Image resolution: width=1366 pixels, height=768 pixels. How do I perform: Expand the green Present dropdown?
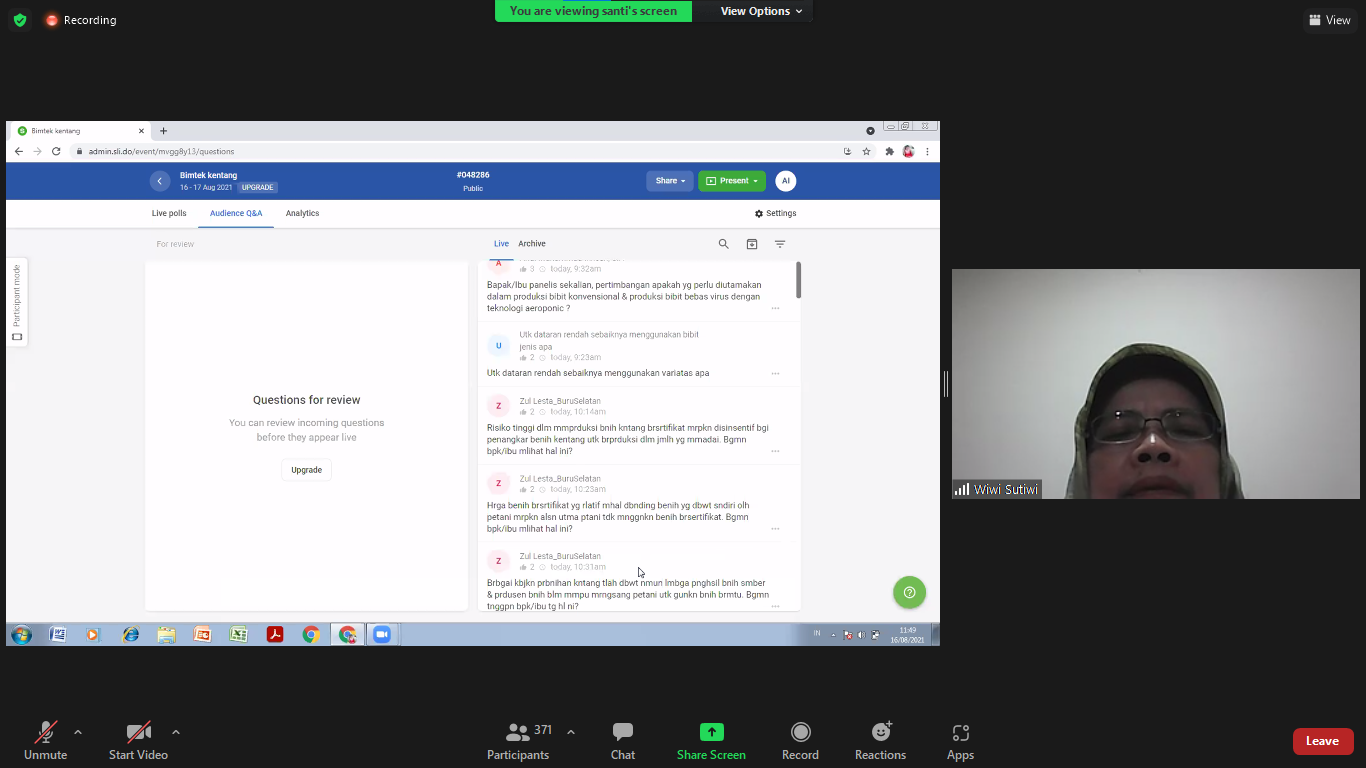click(732, 181)
